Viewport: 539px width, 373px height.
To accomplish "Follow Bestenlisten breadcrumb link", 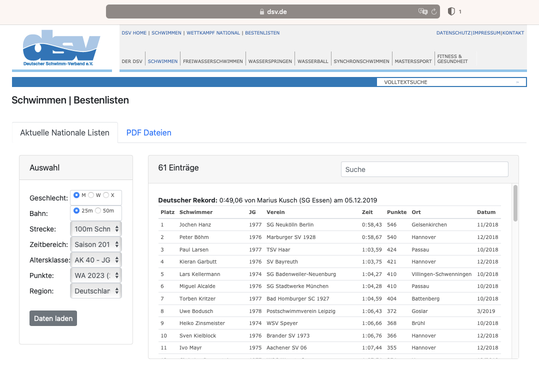I will (262, 33).
